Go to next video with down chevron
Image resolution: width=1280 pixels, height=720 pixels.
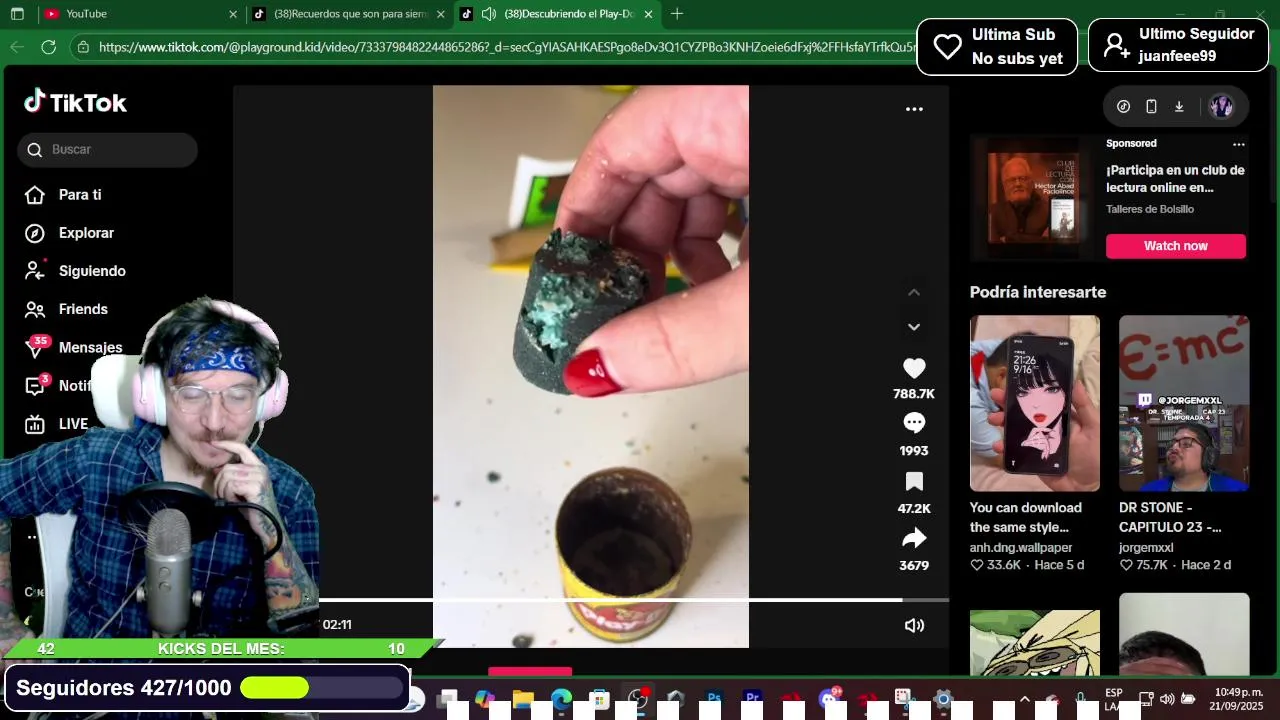click(914, 327)
